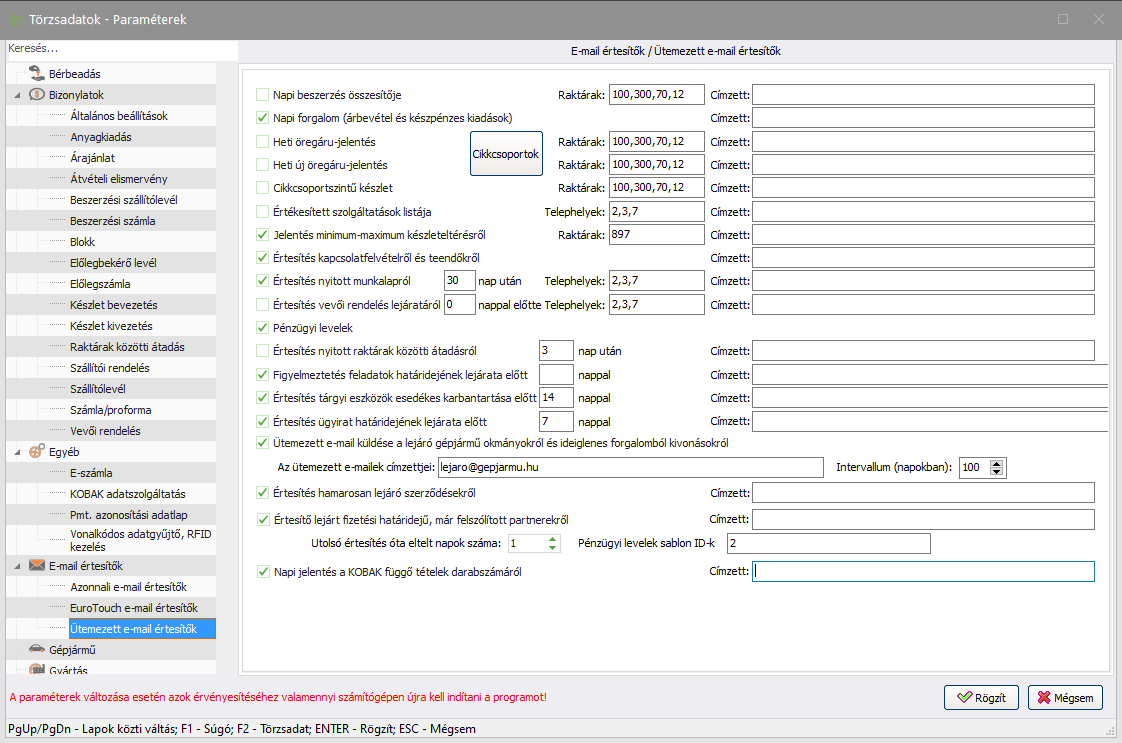The width and height of the screenshot is (1122, 743).
Task: Toggle Heti öregáru-jelentés checkbox
Action: click(x=263, y=142)
